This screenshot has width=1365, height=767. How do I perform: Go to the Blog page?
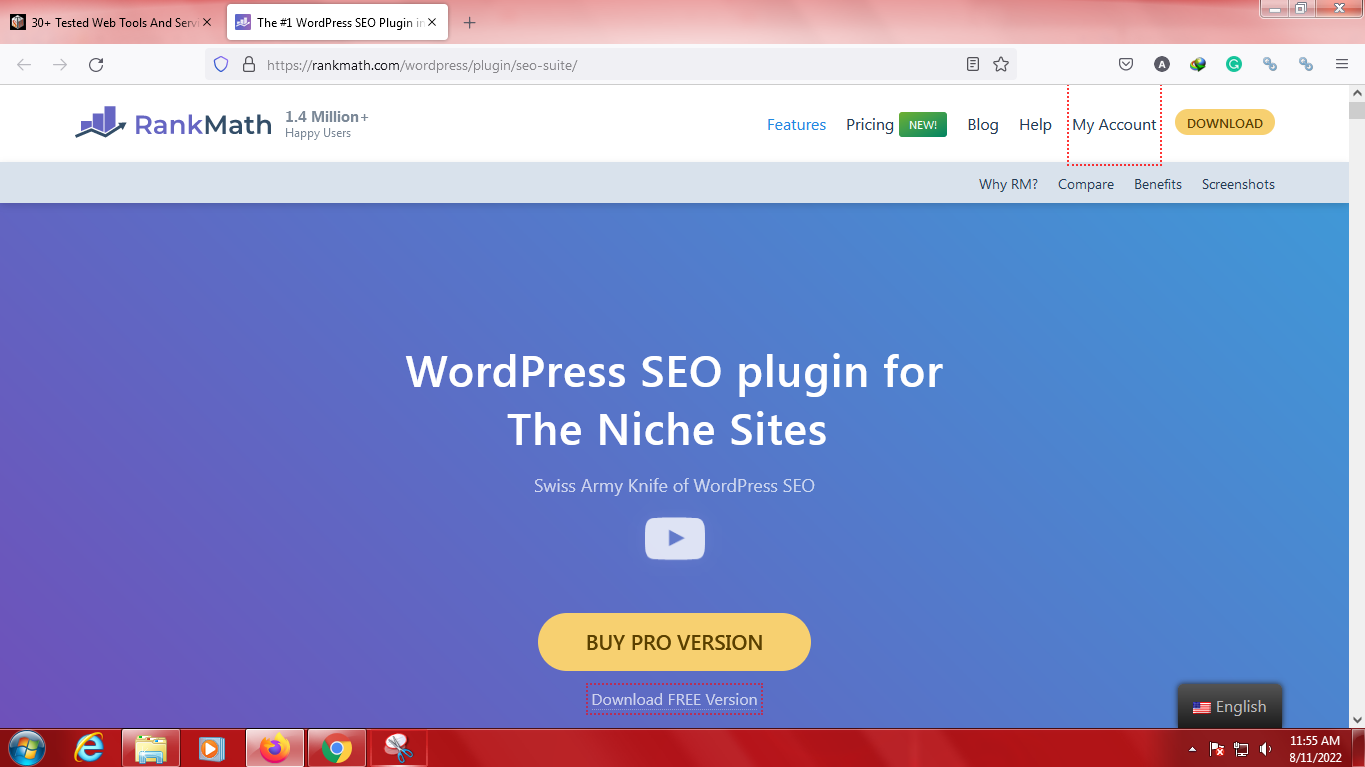pyautogui.click(x=983, y=125)
